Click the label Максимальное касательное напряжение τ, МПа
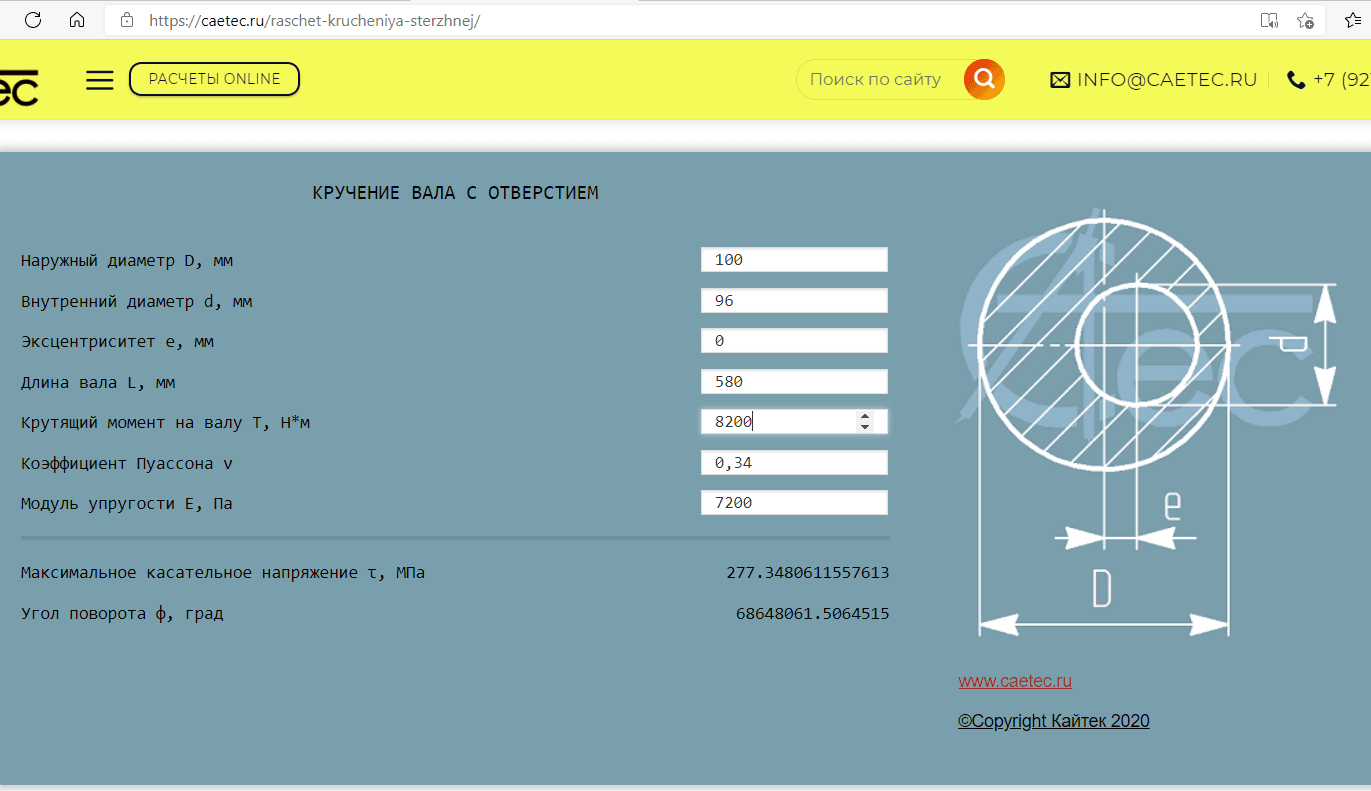 pyautogui.click(x=223, y=573)
